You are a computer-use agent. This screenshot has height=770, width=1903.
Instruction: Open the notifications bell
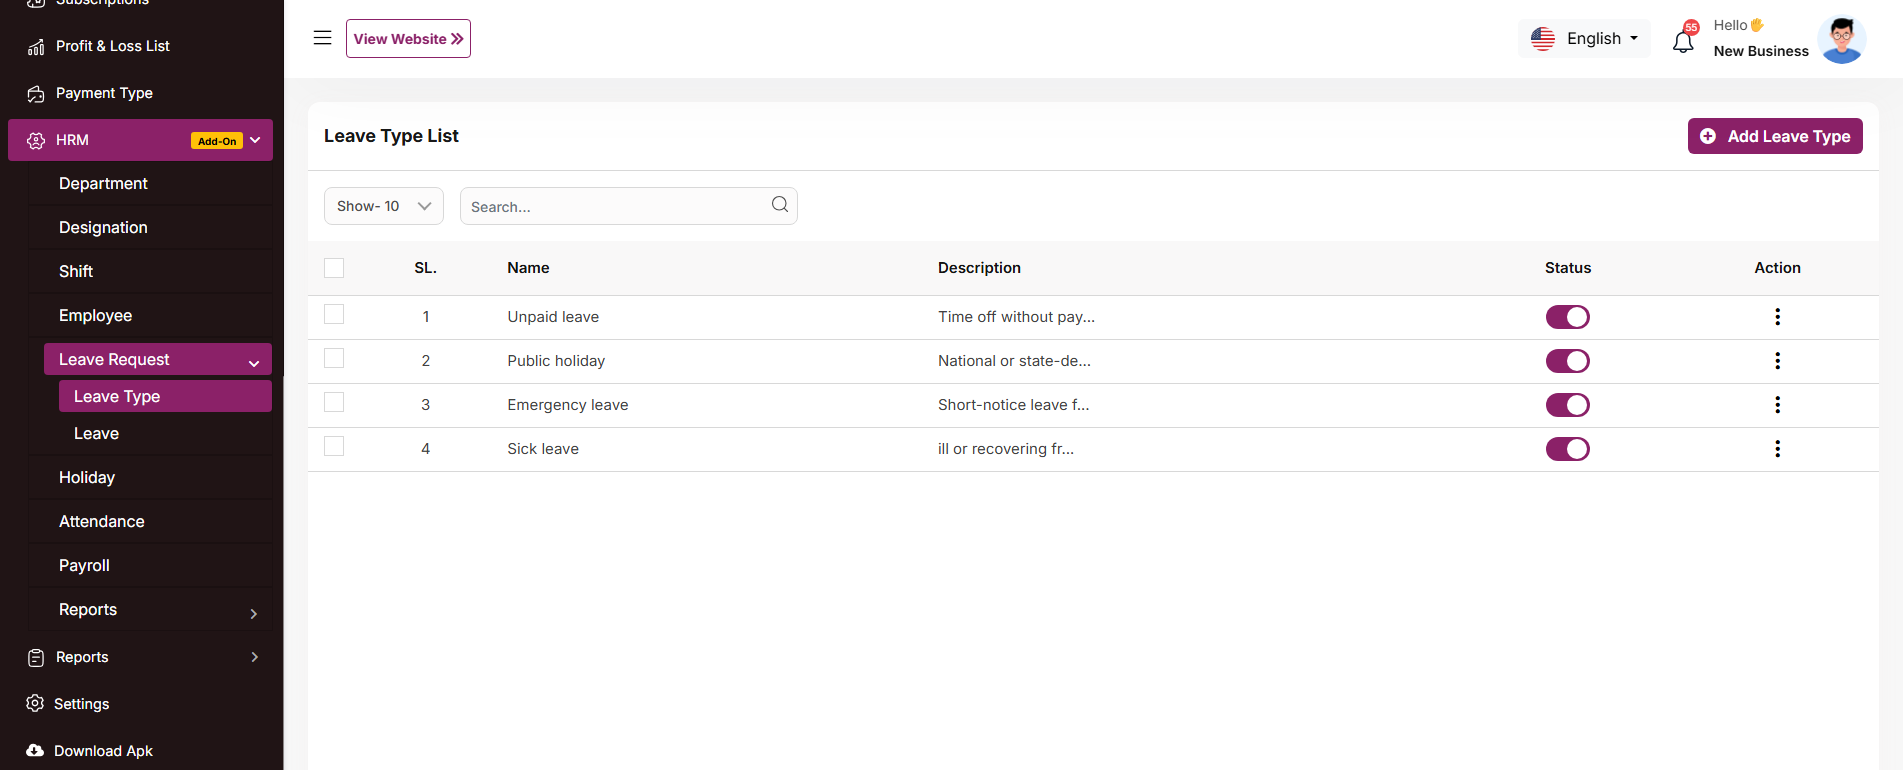1683,41
